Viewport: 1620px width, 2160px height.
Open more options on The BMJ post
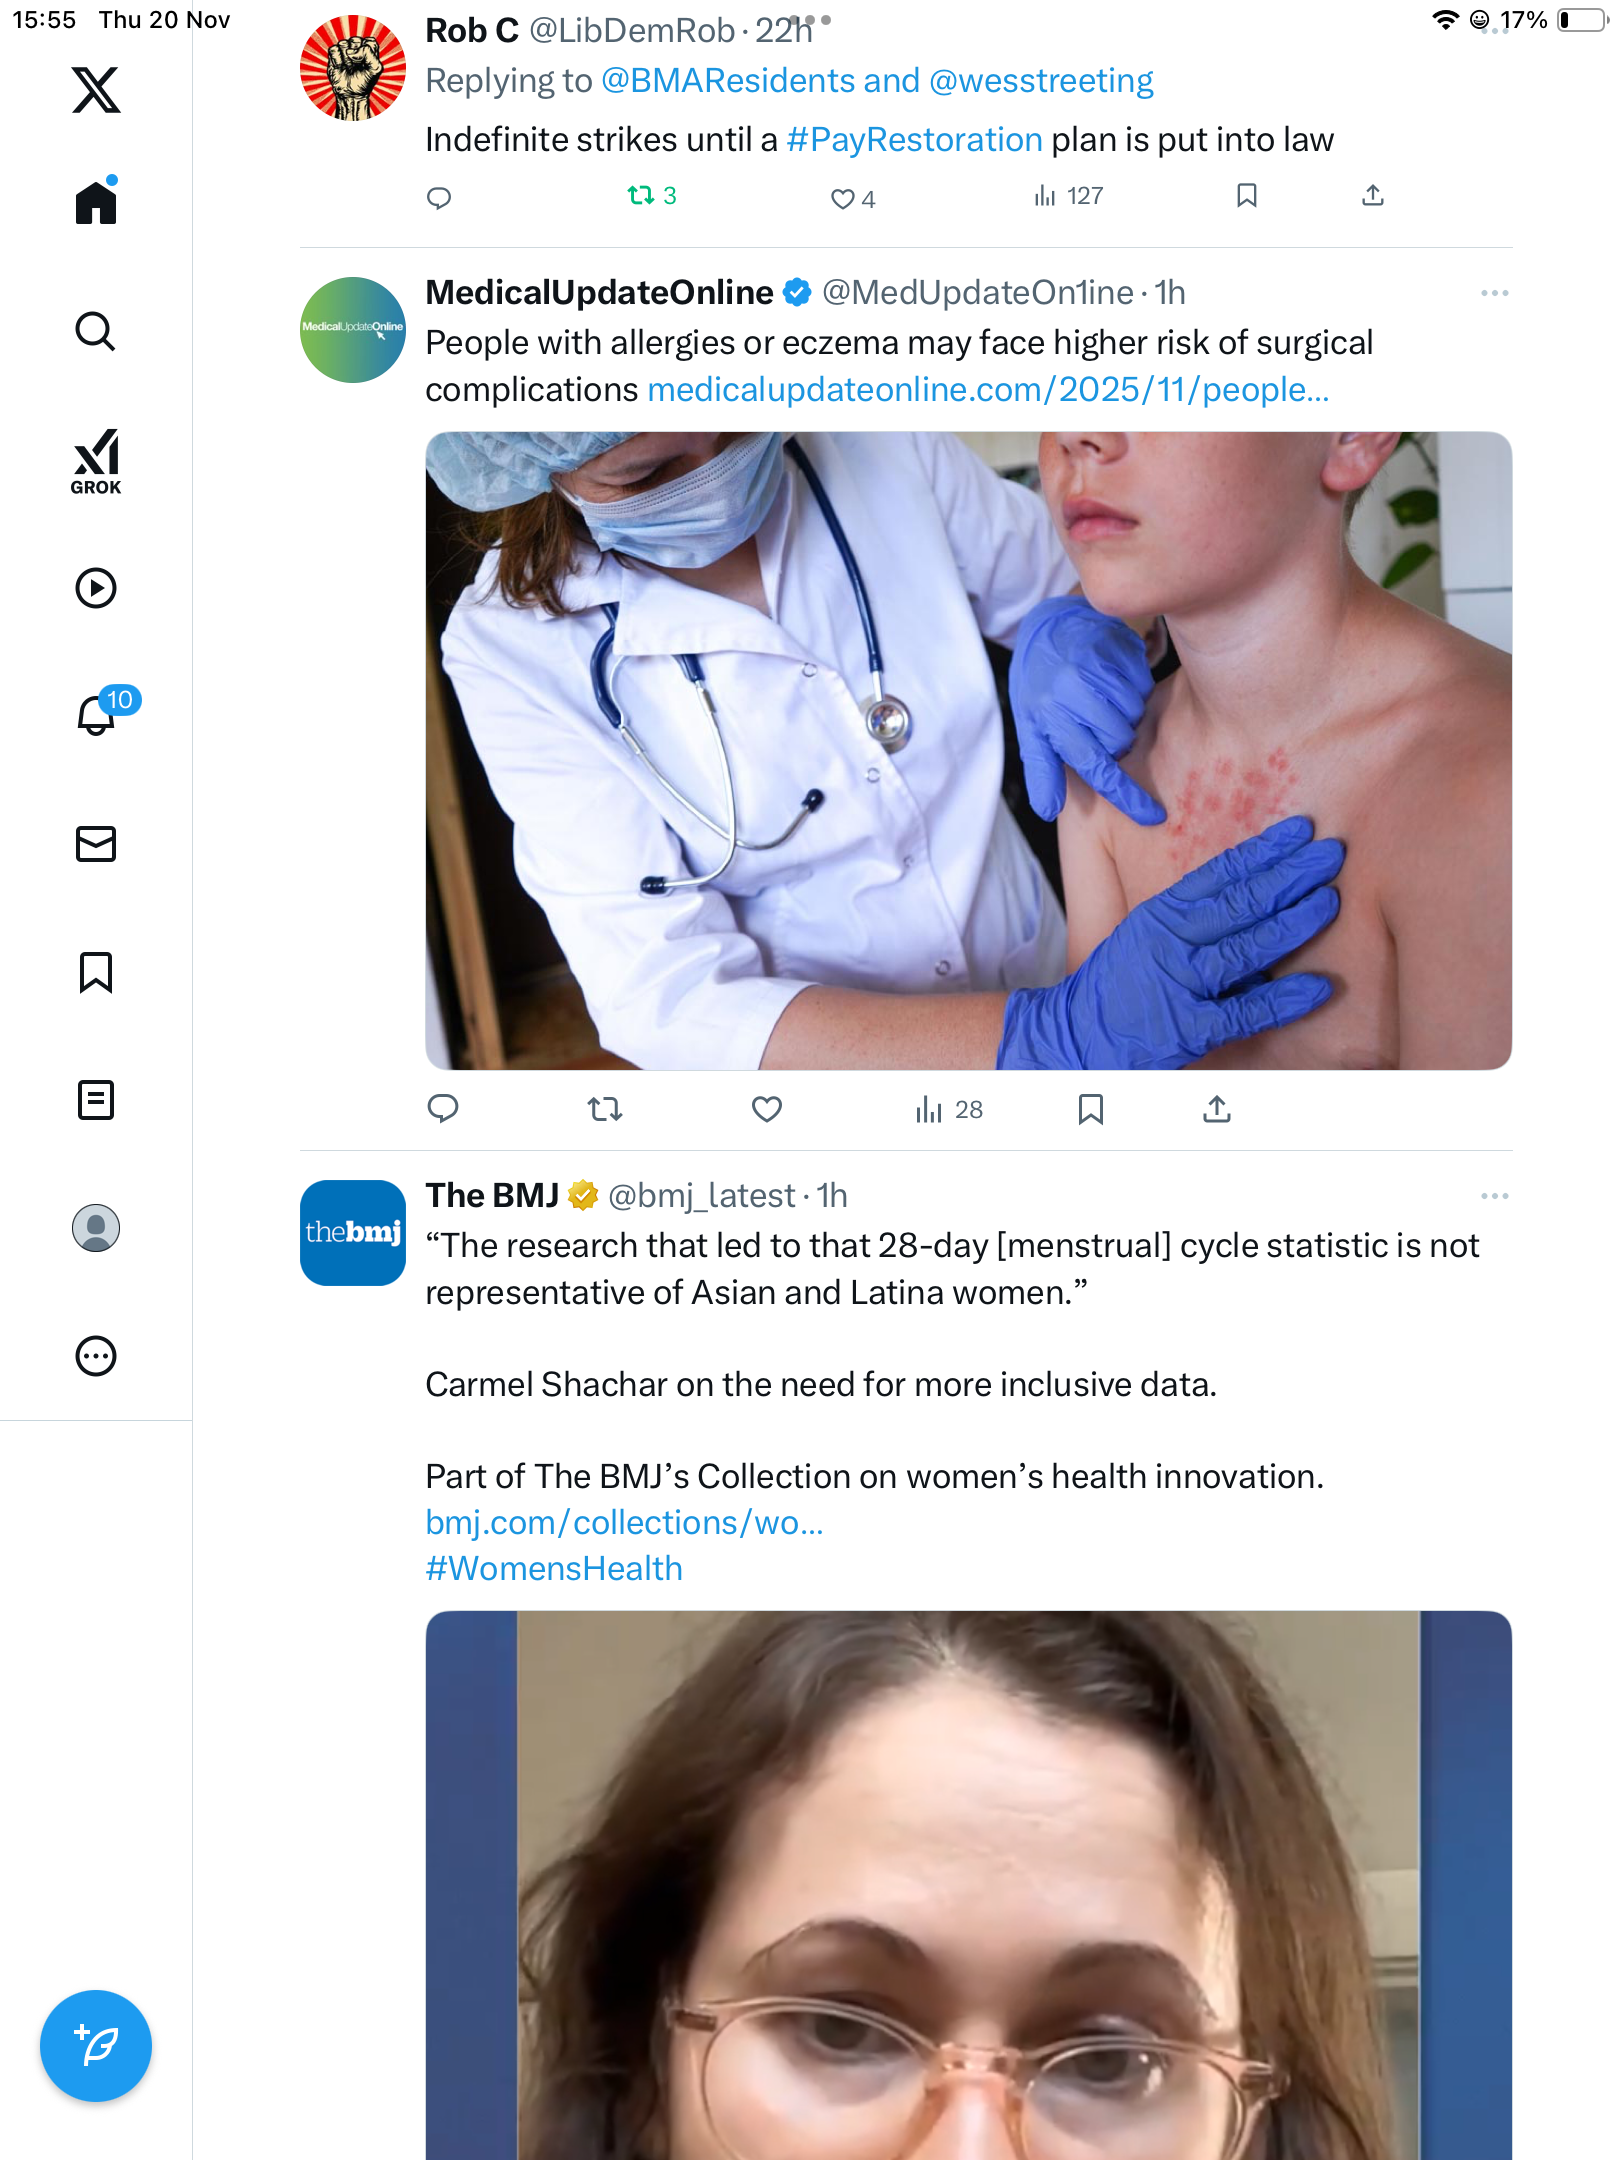click(x=1494, y=1196)
